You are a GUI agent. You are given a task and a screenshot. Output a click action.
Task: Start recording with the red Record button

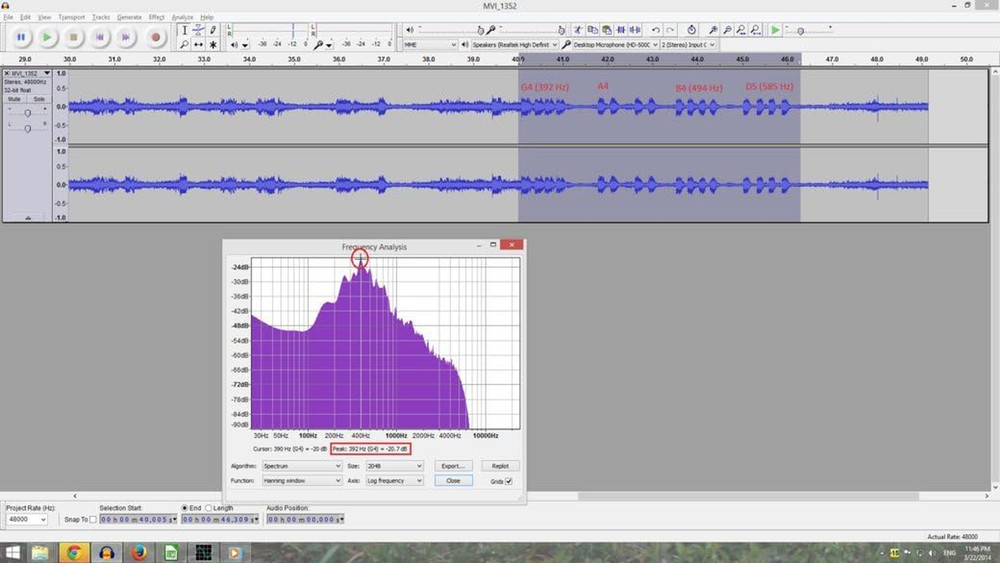(x=155, y=38)
